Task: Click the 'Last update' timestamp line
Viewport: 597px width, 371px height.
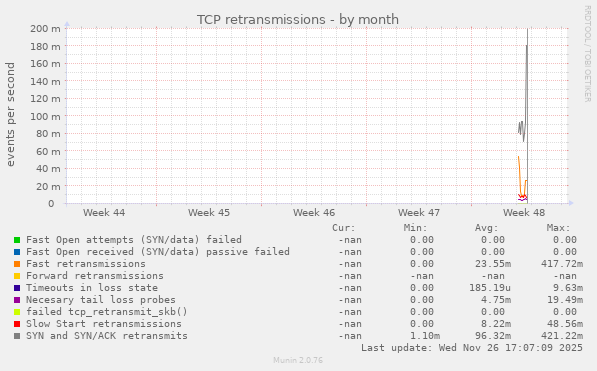Action: click(x=472, y=348)
